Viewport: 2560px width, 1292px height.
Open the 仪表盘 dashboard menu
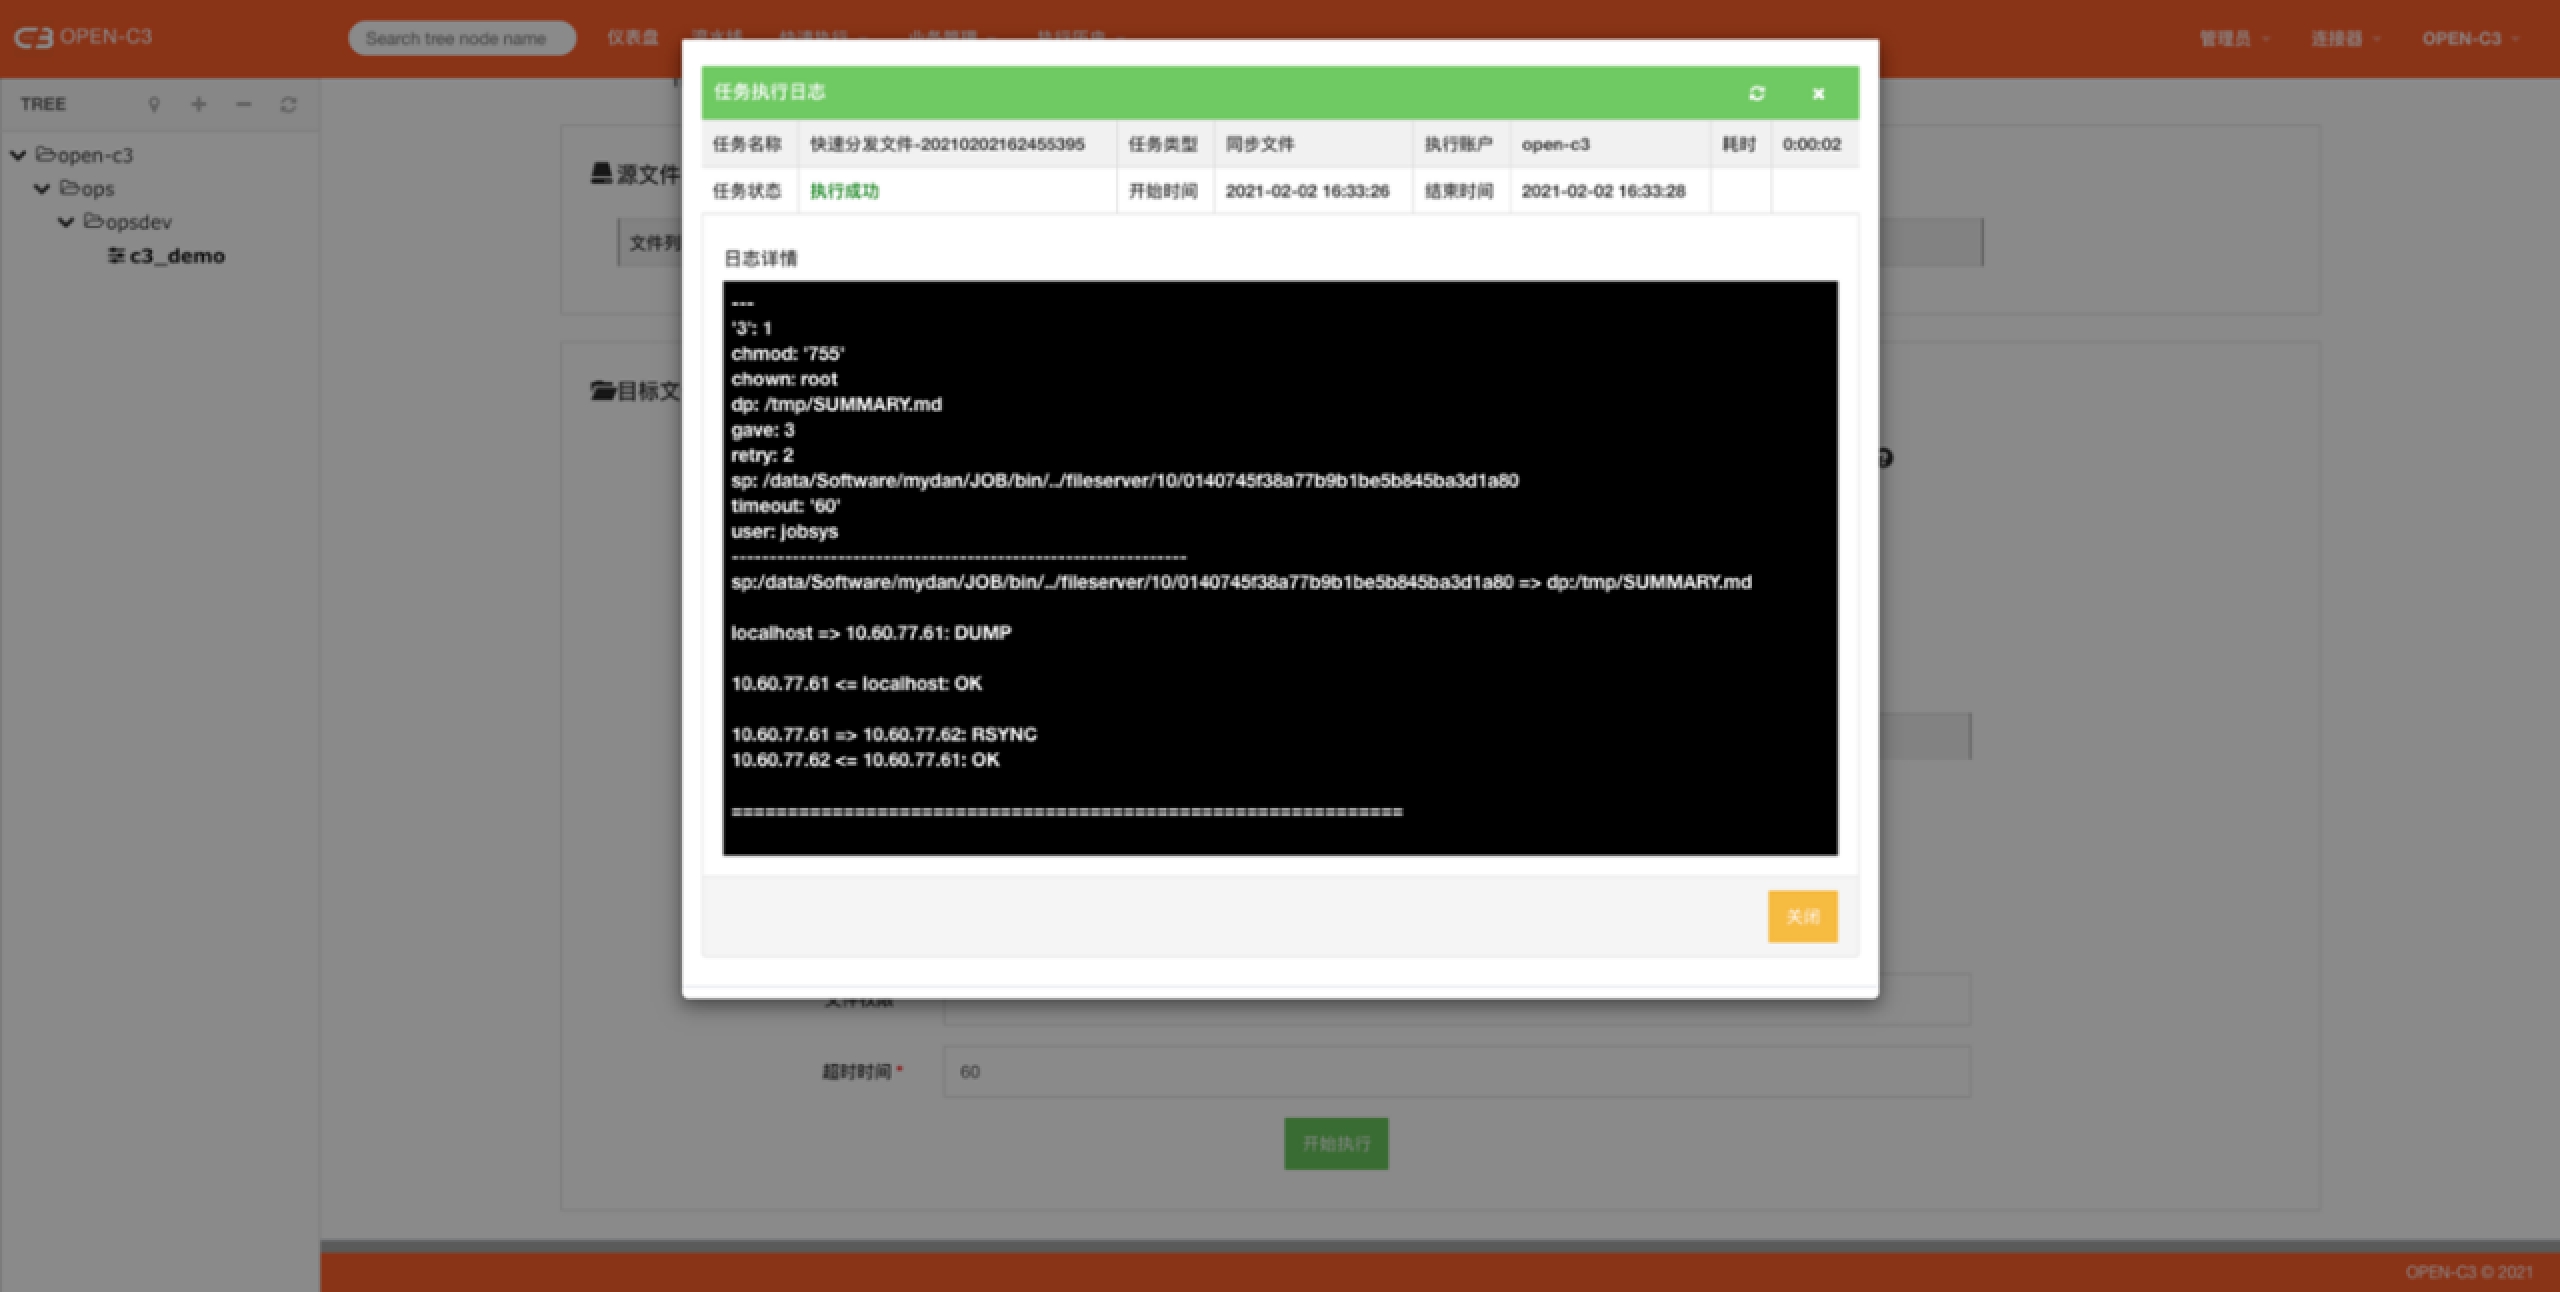click(632, 38)
